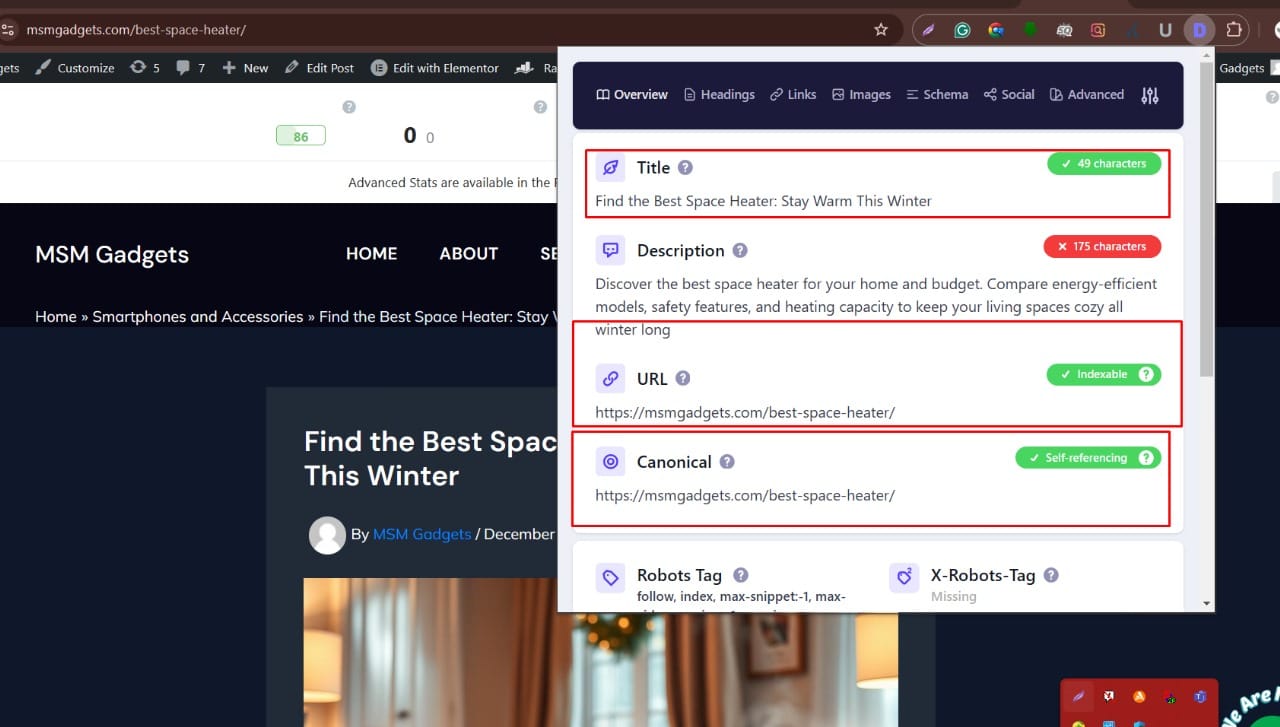The height and width of the screenshot is (727, 1280).
Task: Go to HOME in site navigation
Action: point(372,254)
